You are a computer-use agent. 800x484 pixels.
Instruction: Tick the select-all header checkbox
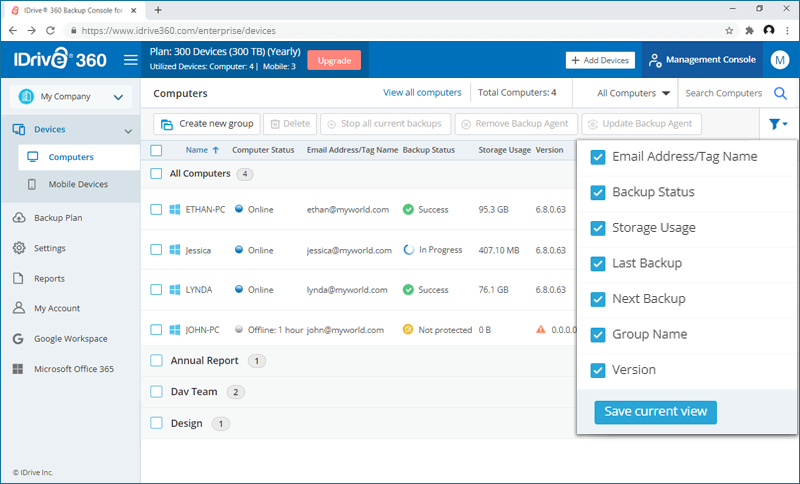point(156,150)
